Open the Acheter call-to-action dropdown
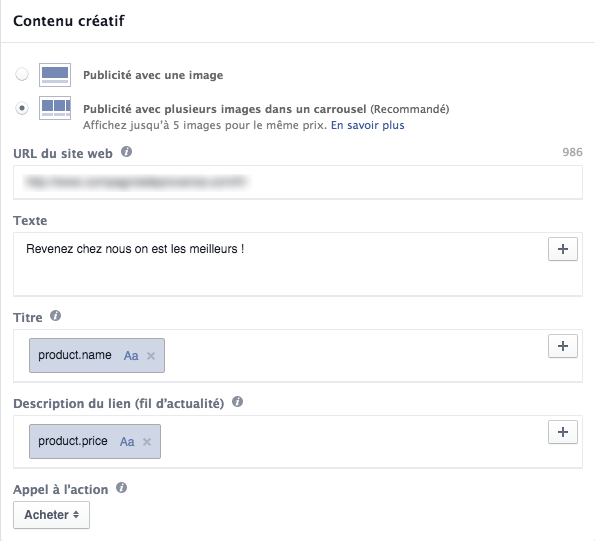Screen dimensions: 595x541 pos(52,515)
